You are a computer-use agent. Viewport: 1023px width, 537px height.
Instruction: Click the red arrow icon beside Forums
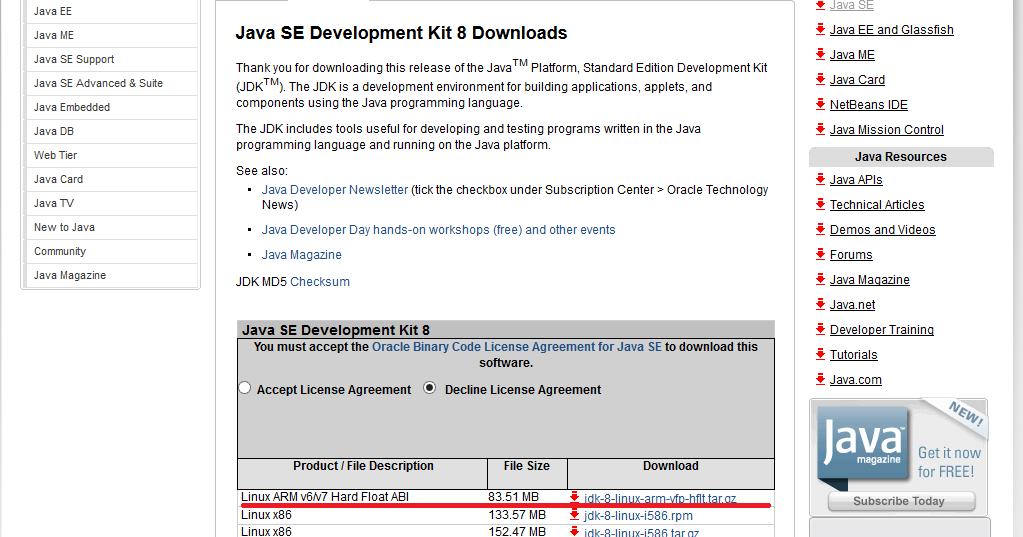(x=821, y=254)
